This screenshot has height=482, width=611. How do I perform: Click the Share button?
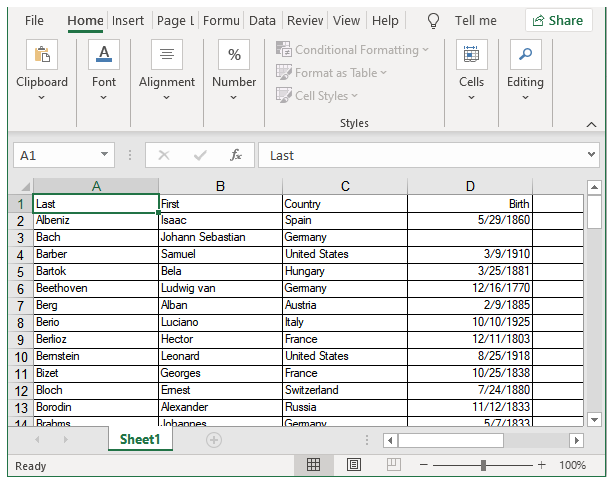tap(558, 20)
